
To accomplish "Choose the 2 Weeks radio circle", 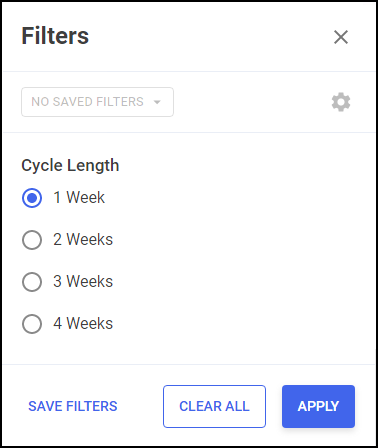I will point(32,240).
